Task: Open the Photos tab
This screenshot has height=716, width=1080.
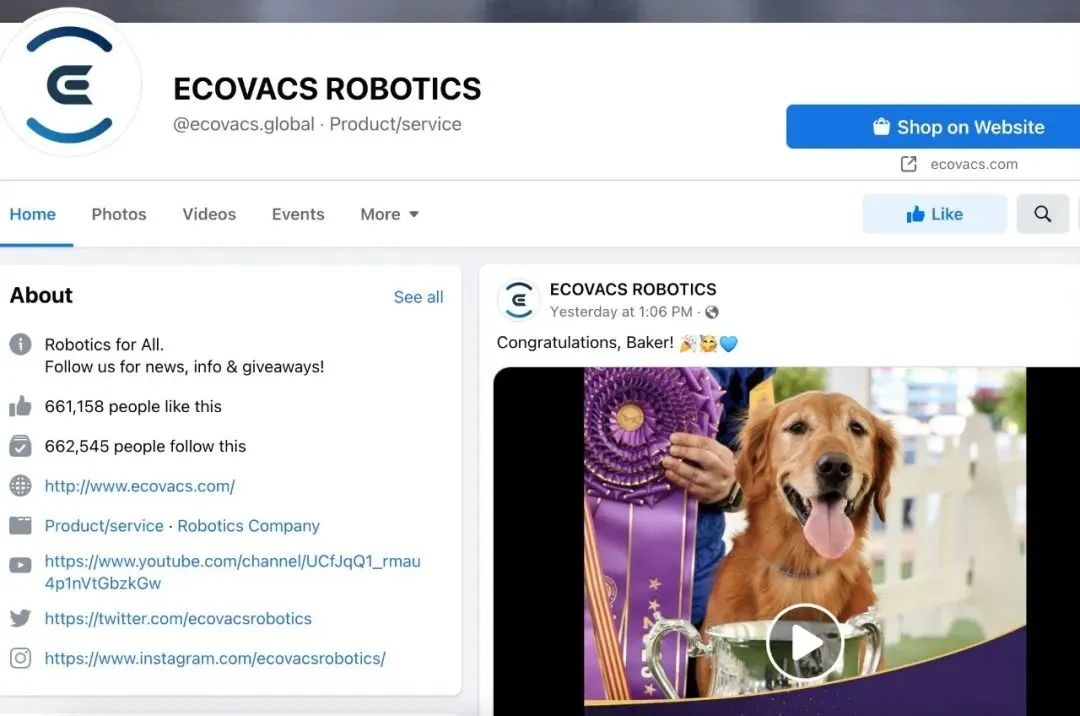Action: click(119, 214)
